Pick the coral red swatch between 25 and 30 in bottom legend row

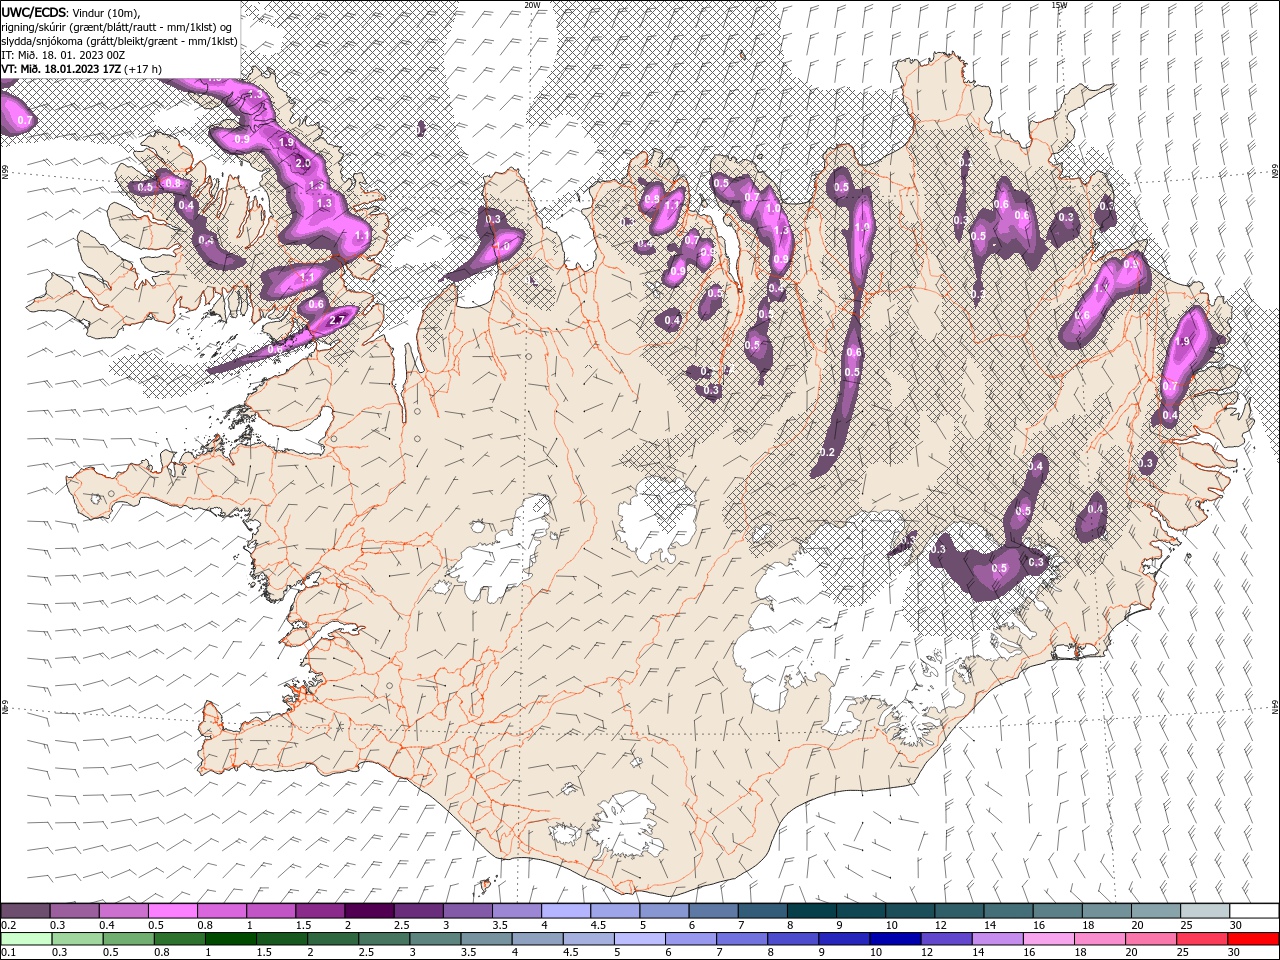pos(1201,939)
